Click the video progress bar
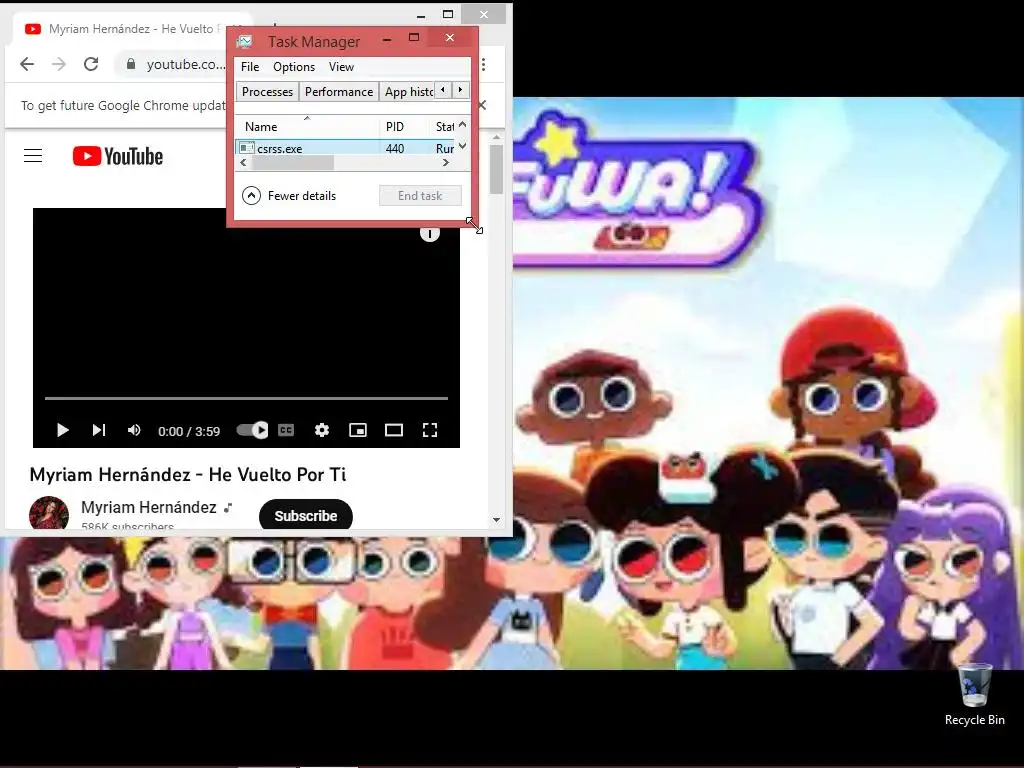 click(246, 398)
